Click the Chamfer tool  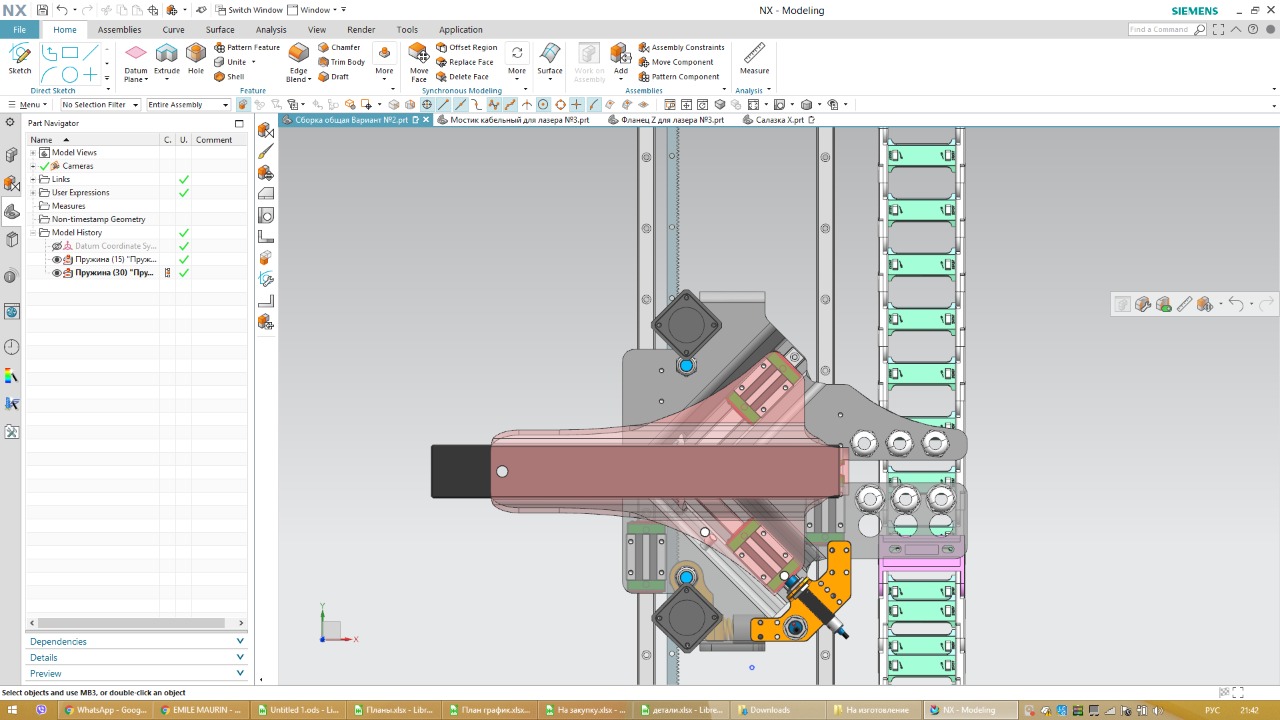coord(339,47)
